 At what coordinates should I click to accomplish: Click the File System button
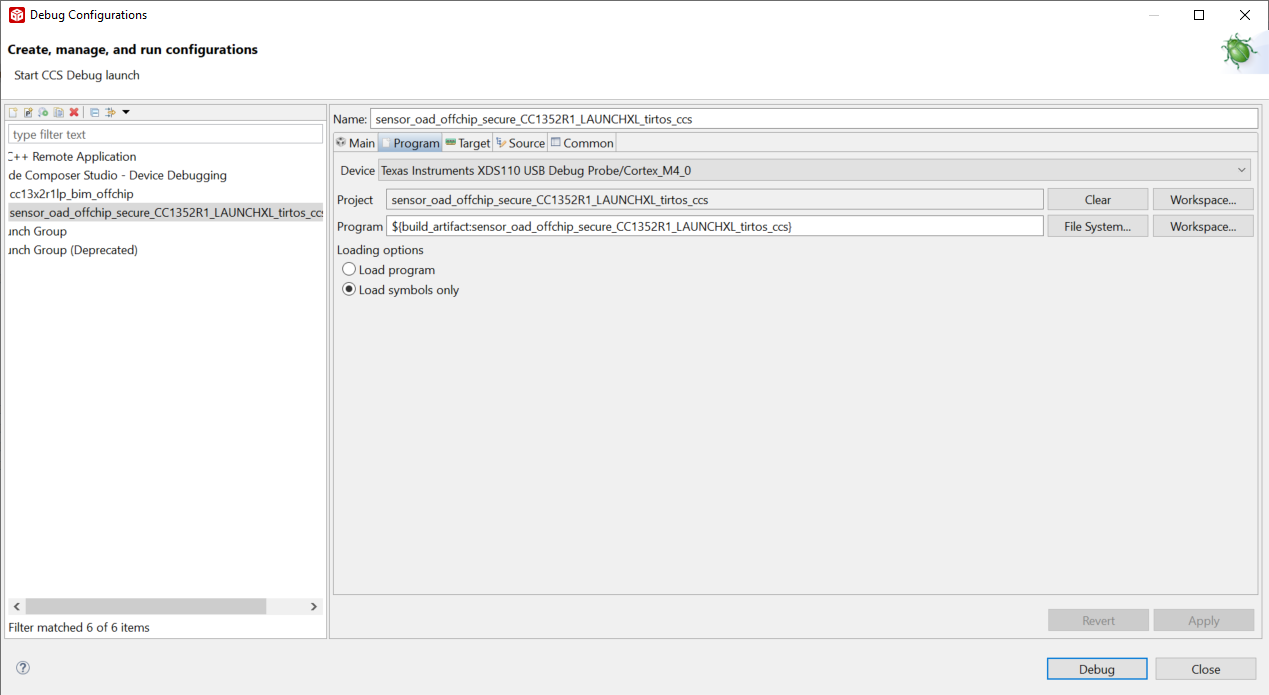(1098, 227)
